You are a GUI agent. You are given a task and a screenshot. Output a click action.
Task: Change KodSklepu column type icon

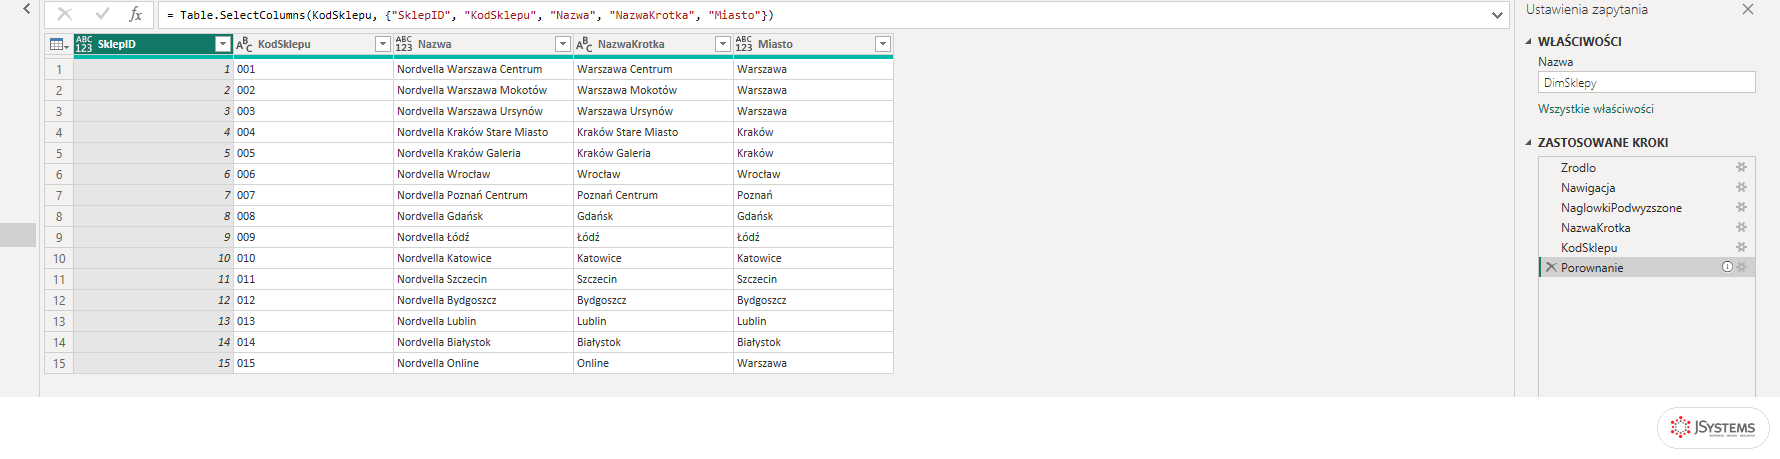[x=244, y=44]
